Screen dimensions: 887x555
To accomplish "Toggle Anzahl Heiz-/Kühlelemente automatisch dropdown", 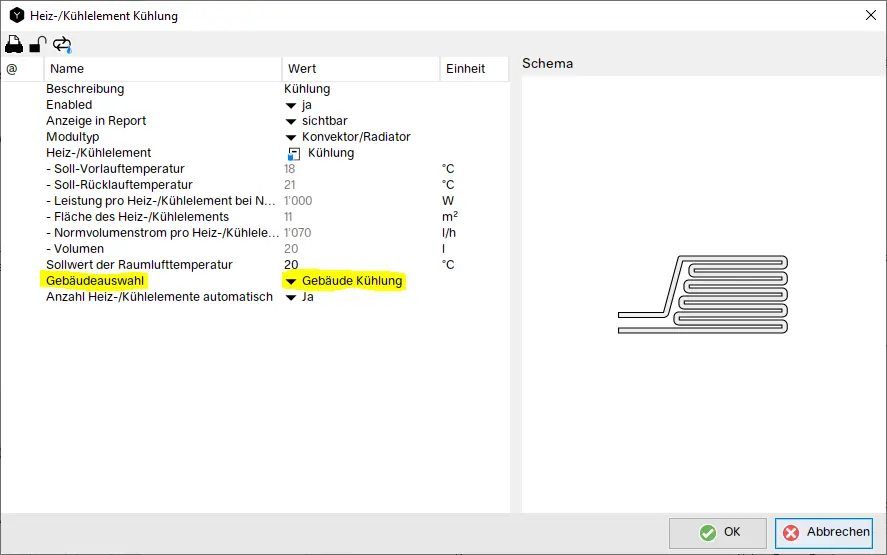I will click(x=291, y=297).
